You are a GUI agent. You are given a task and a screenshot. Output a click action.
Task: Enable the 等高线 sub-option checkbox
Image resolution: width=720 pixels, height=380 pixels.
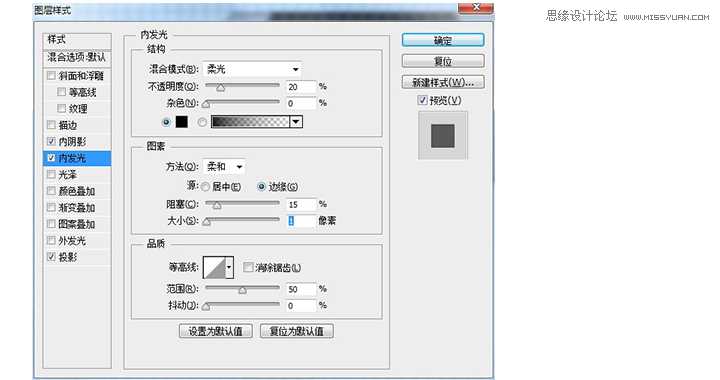coord(62,92)
